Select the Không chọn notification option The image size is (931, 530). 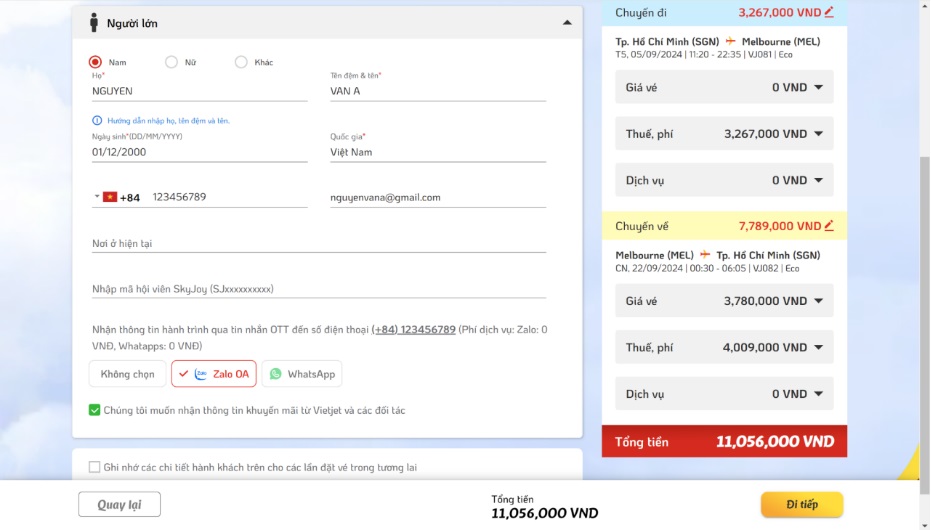128,374
